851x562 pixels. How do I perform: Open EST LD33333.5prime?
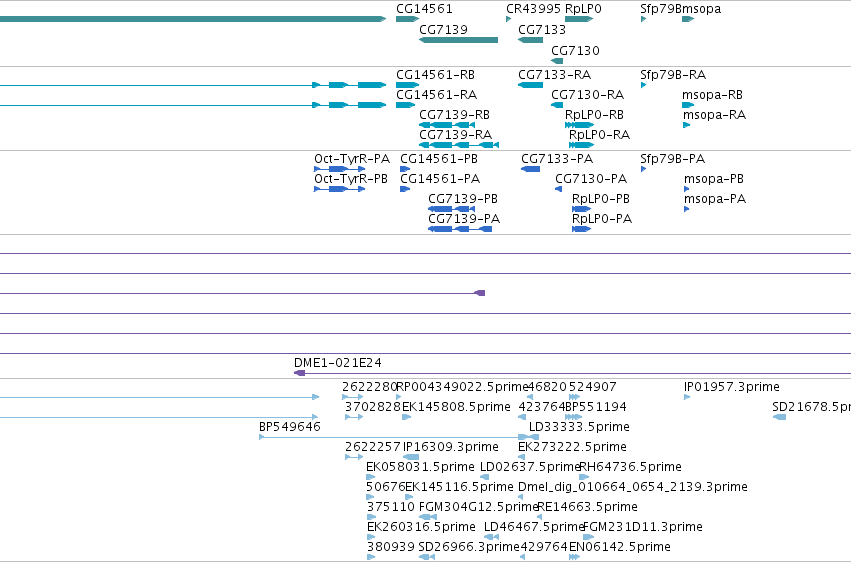tap(579, 427)
